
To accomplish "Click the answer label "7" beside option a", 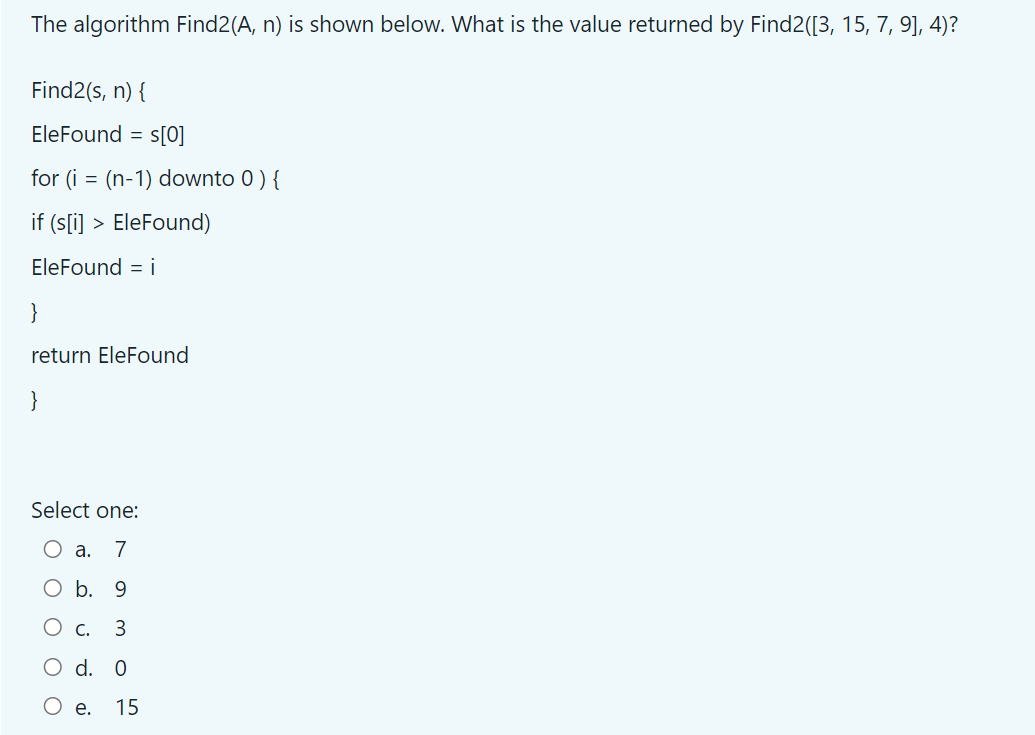I will [119, 549].
